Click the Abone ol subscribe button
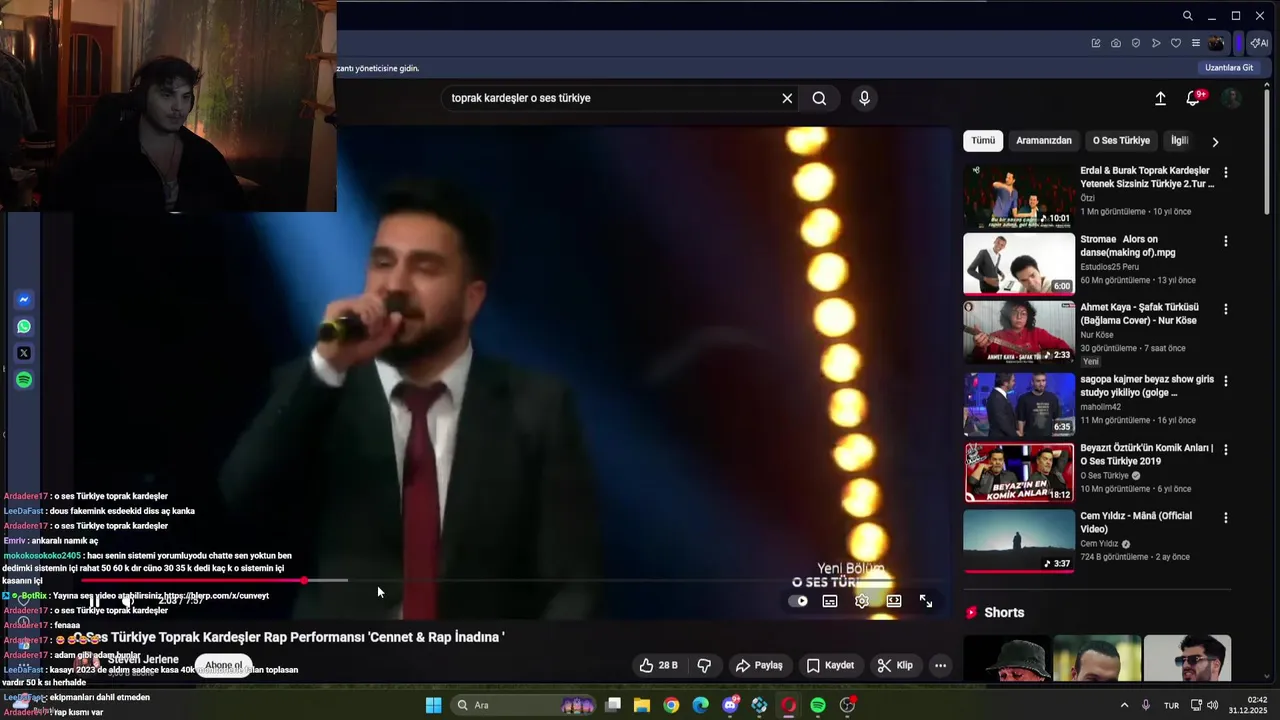The image size is (1280, 720). [223, 665]
